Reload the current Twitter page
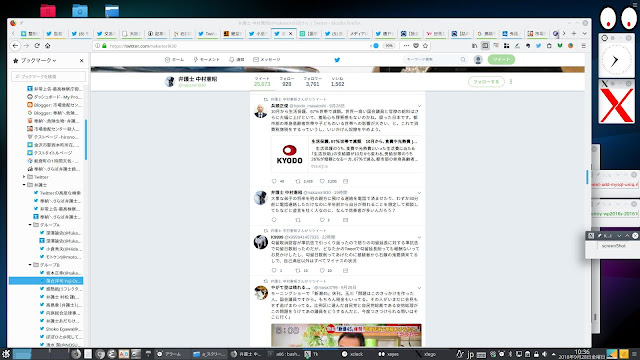Viewport: 640px width, 360px height. (x=37, y=46)
